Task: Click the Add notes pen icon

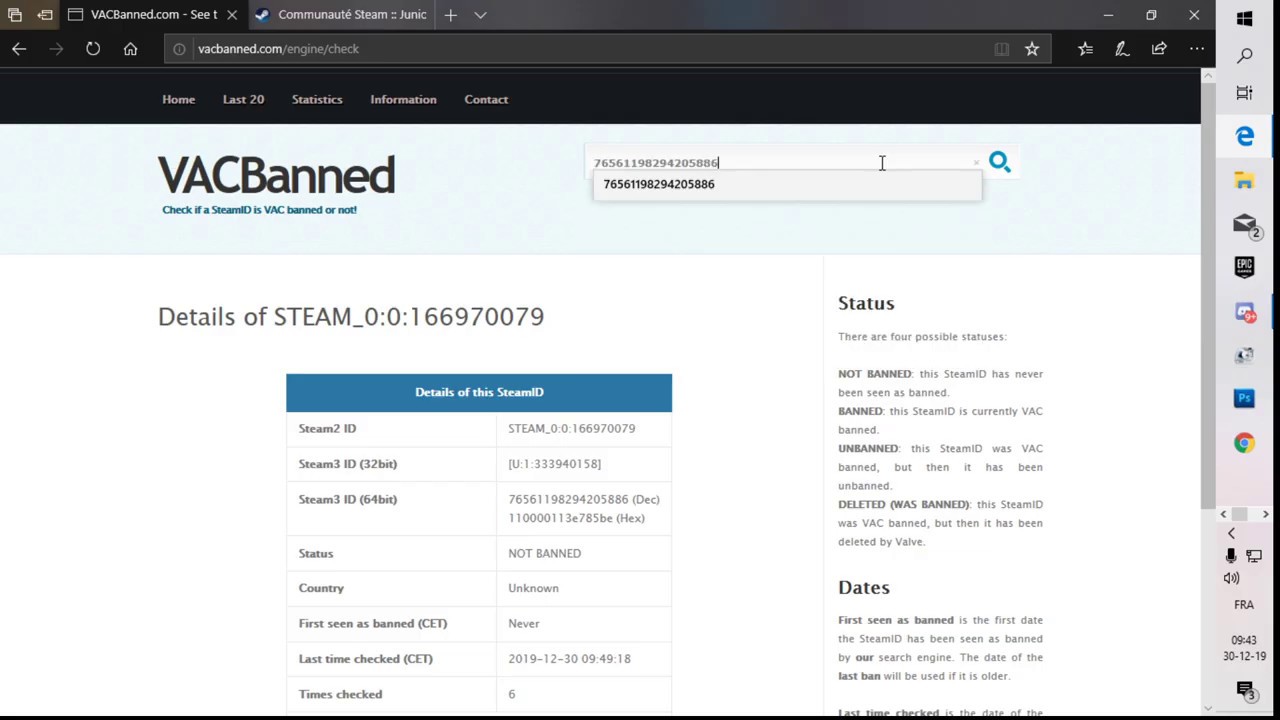Action: (x=1122, y=48)
